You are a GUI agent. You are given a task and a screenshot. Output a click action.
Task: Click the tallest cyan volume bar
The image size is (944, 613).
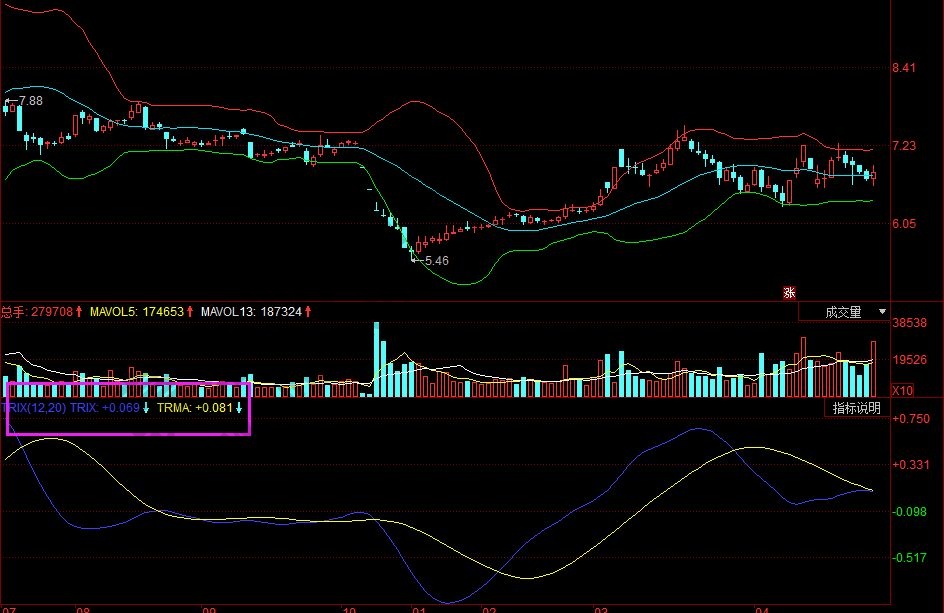(377, 358)
